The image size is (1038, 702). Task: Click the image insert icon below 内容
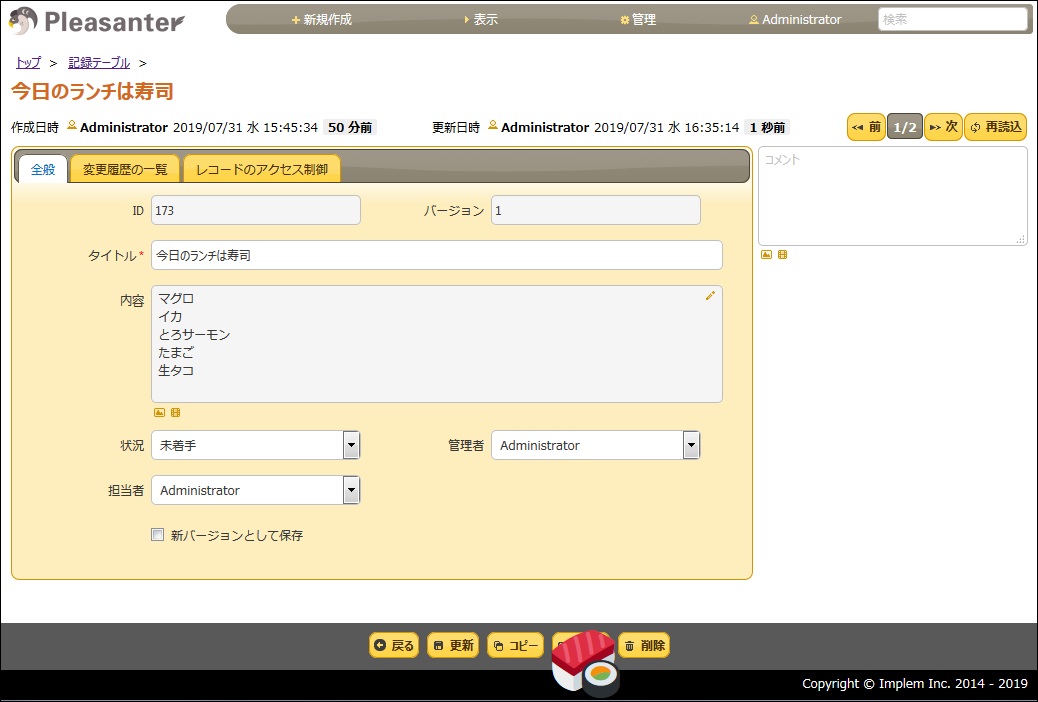[x=159, y=413]
